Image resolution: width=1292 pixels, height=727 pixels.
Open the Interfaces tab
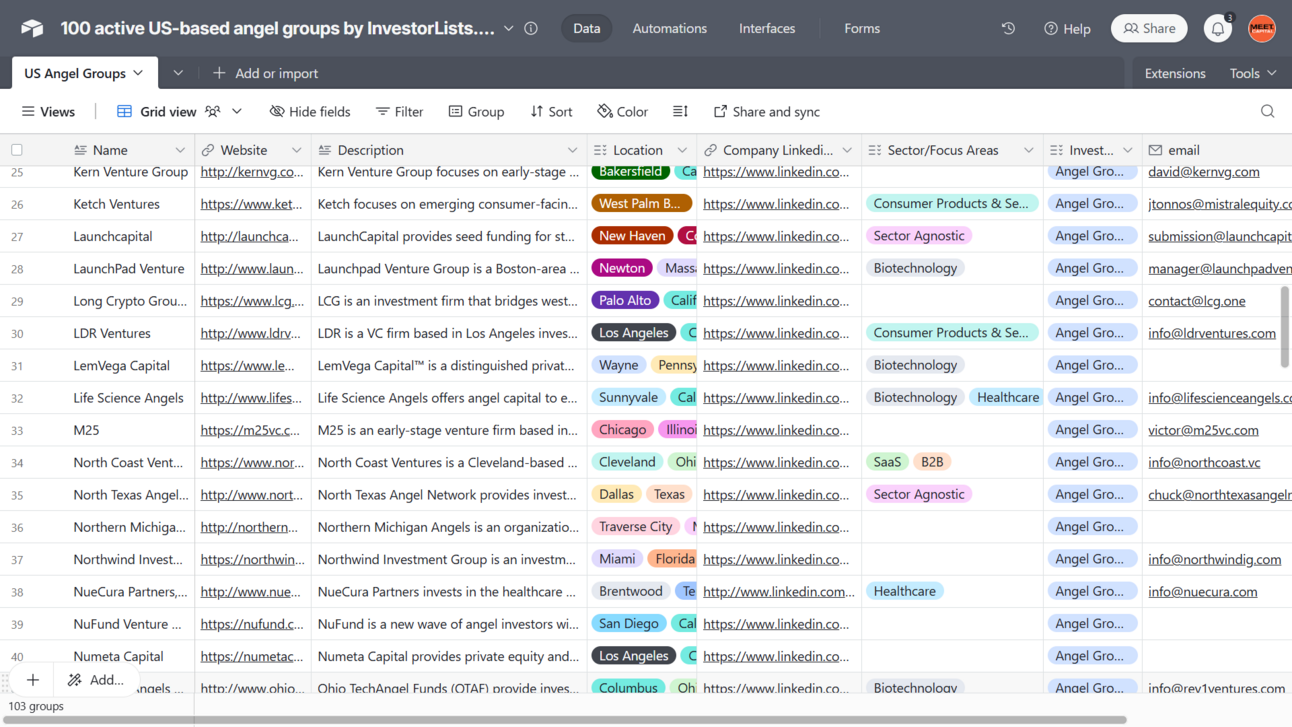coord(767,28)
